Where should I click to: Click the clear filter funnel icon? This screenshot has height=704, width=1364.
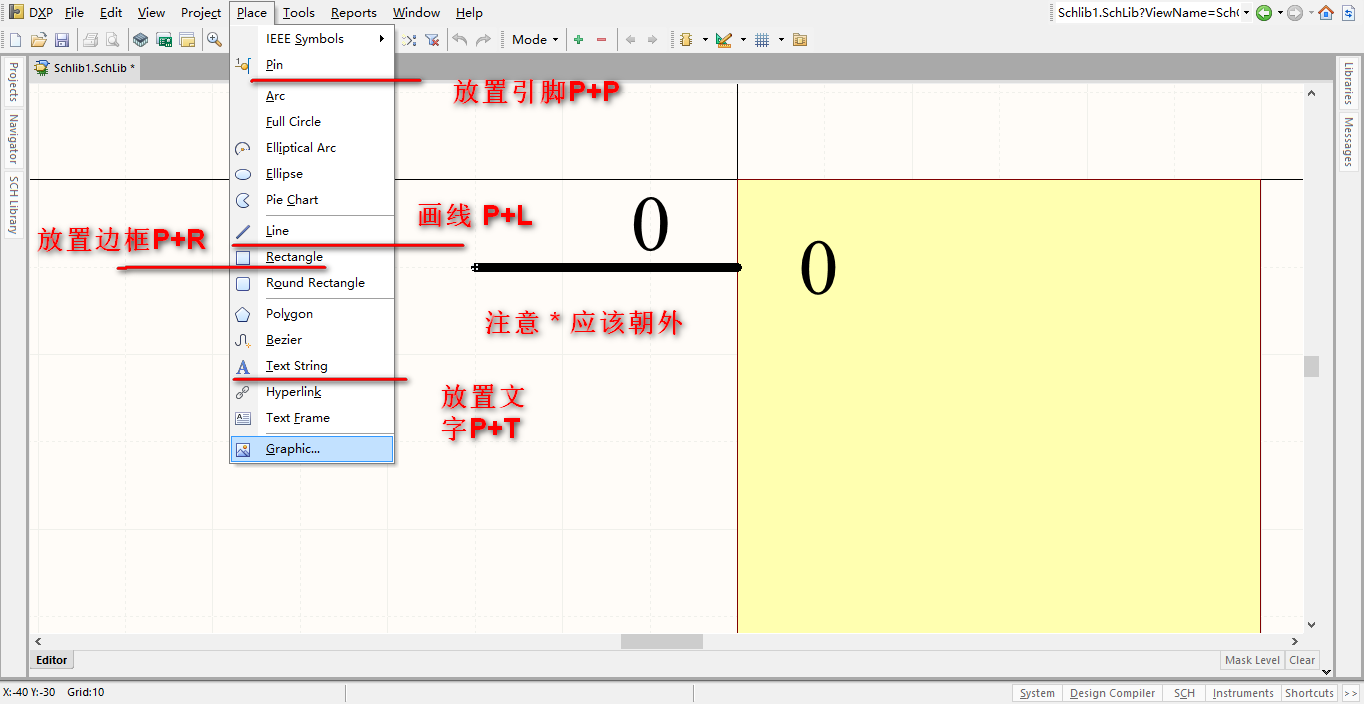pyautogui.click(x=432, y=40)
